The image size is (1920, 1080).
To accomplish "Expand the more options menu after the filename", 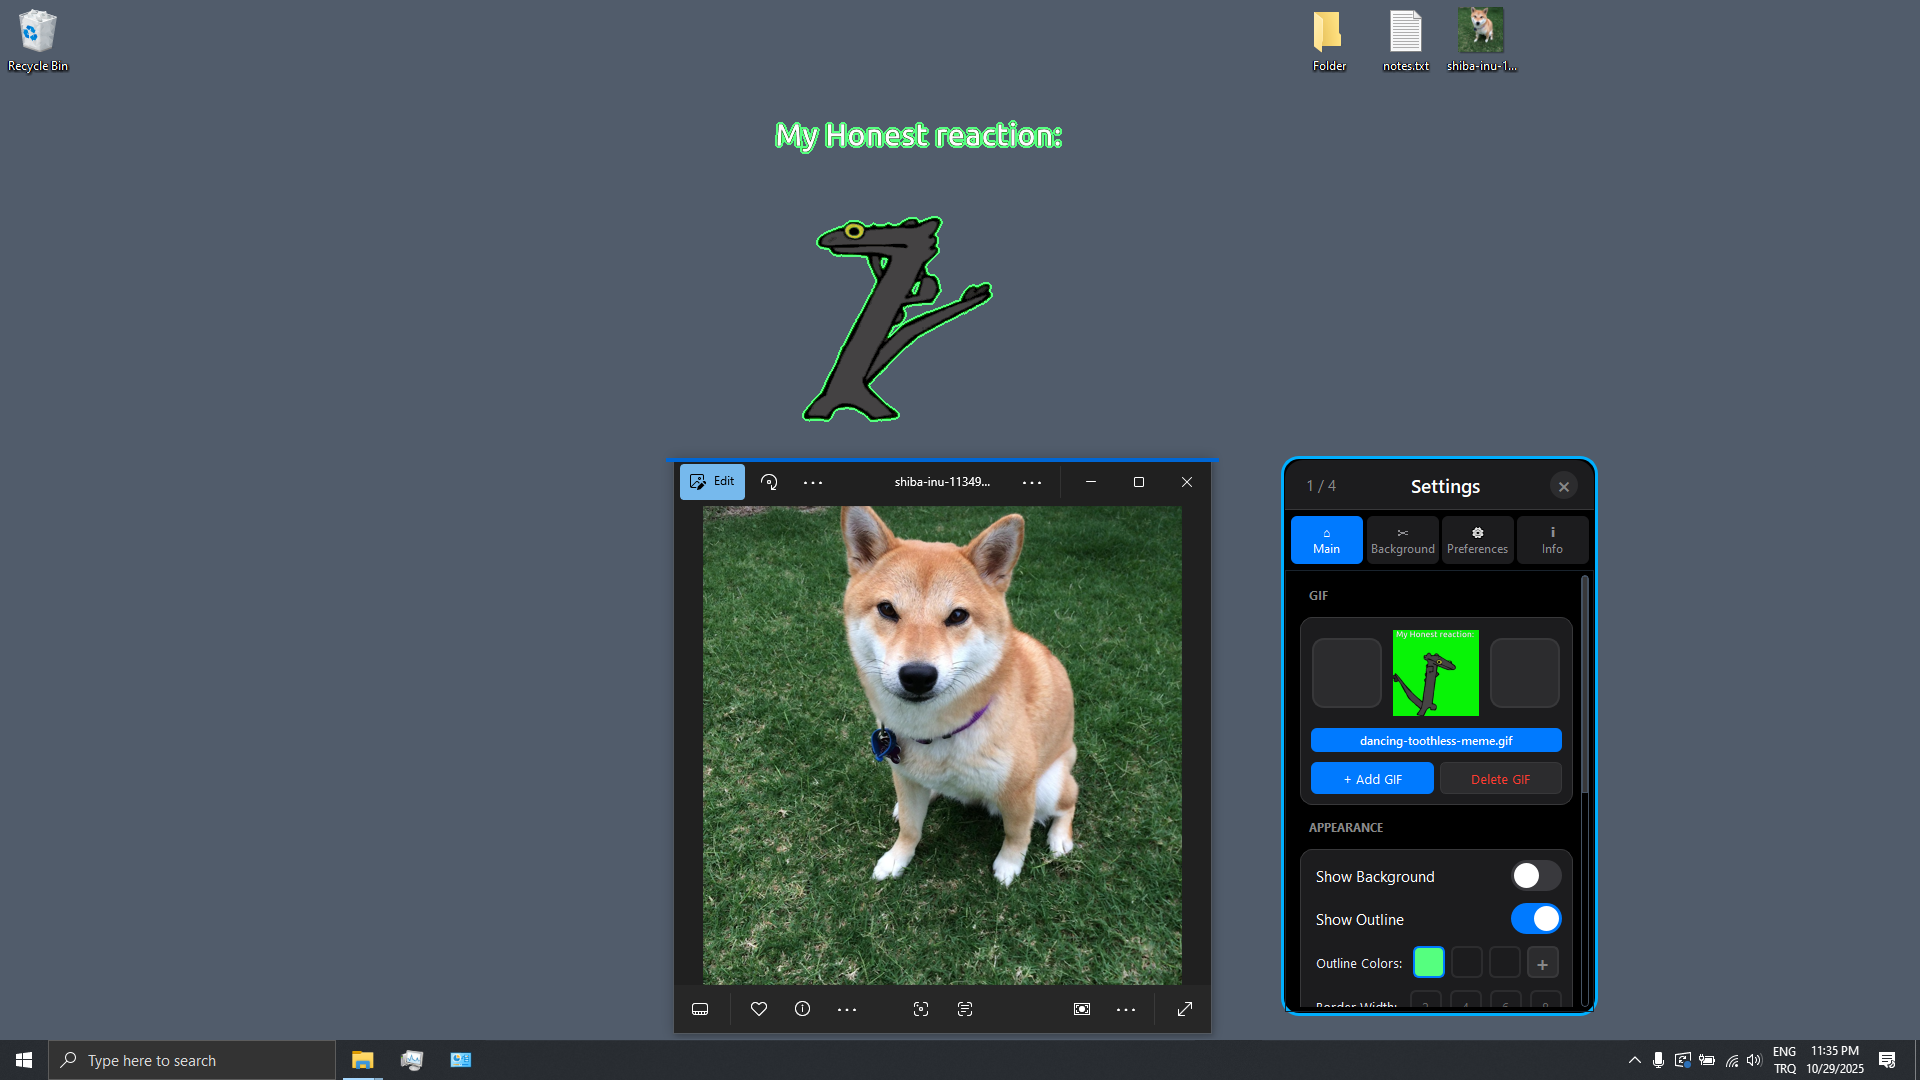I will (1032, 482).
